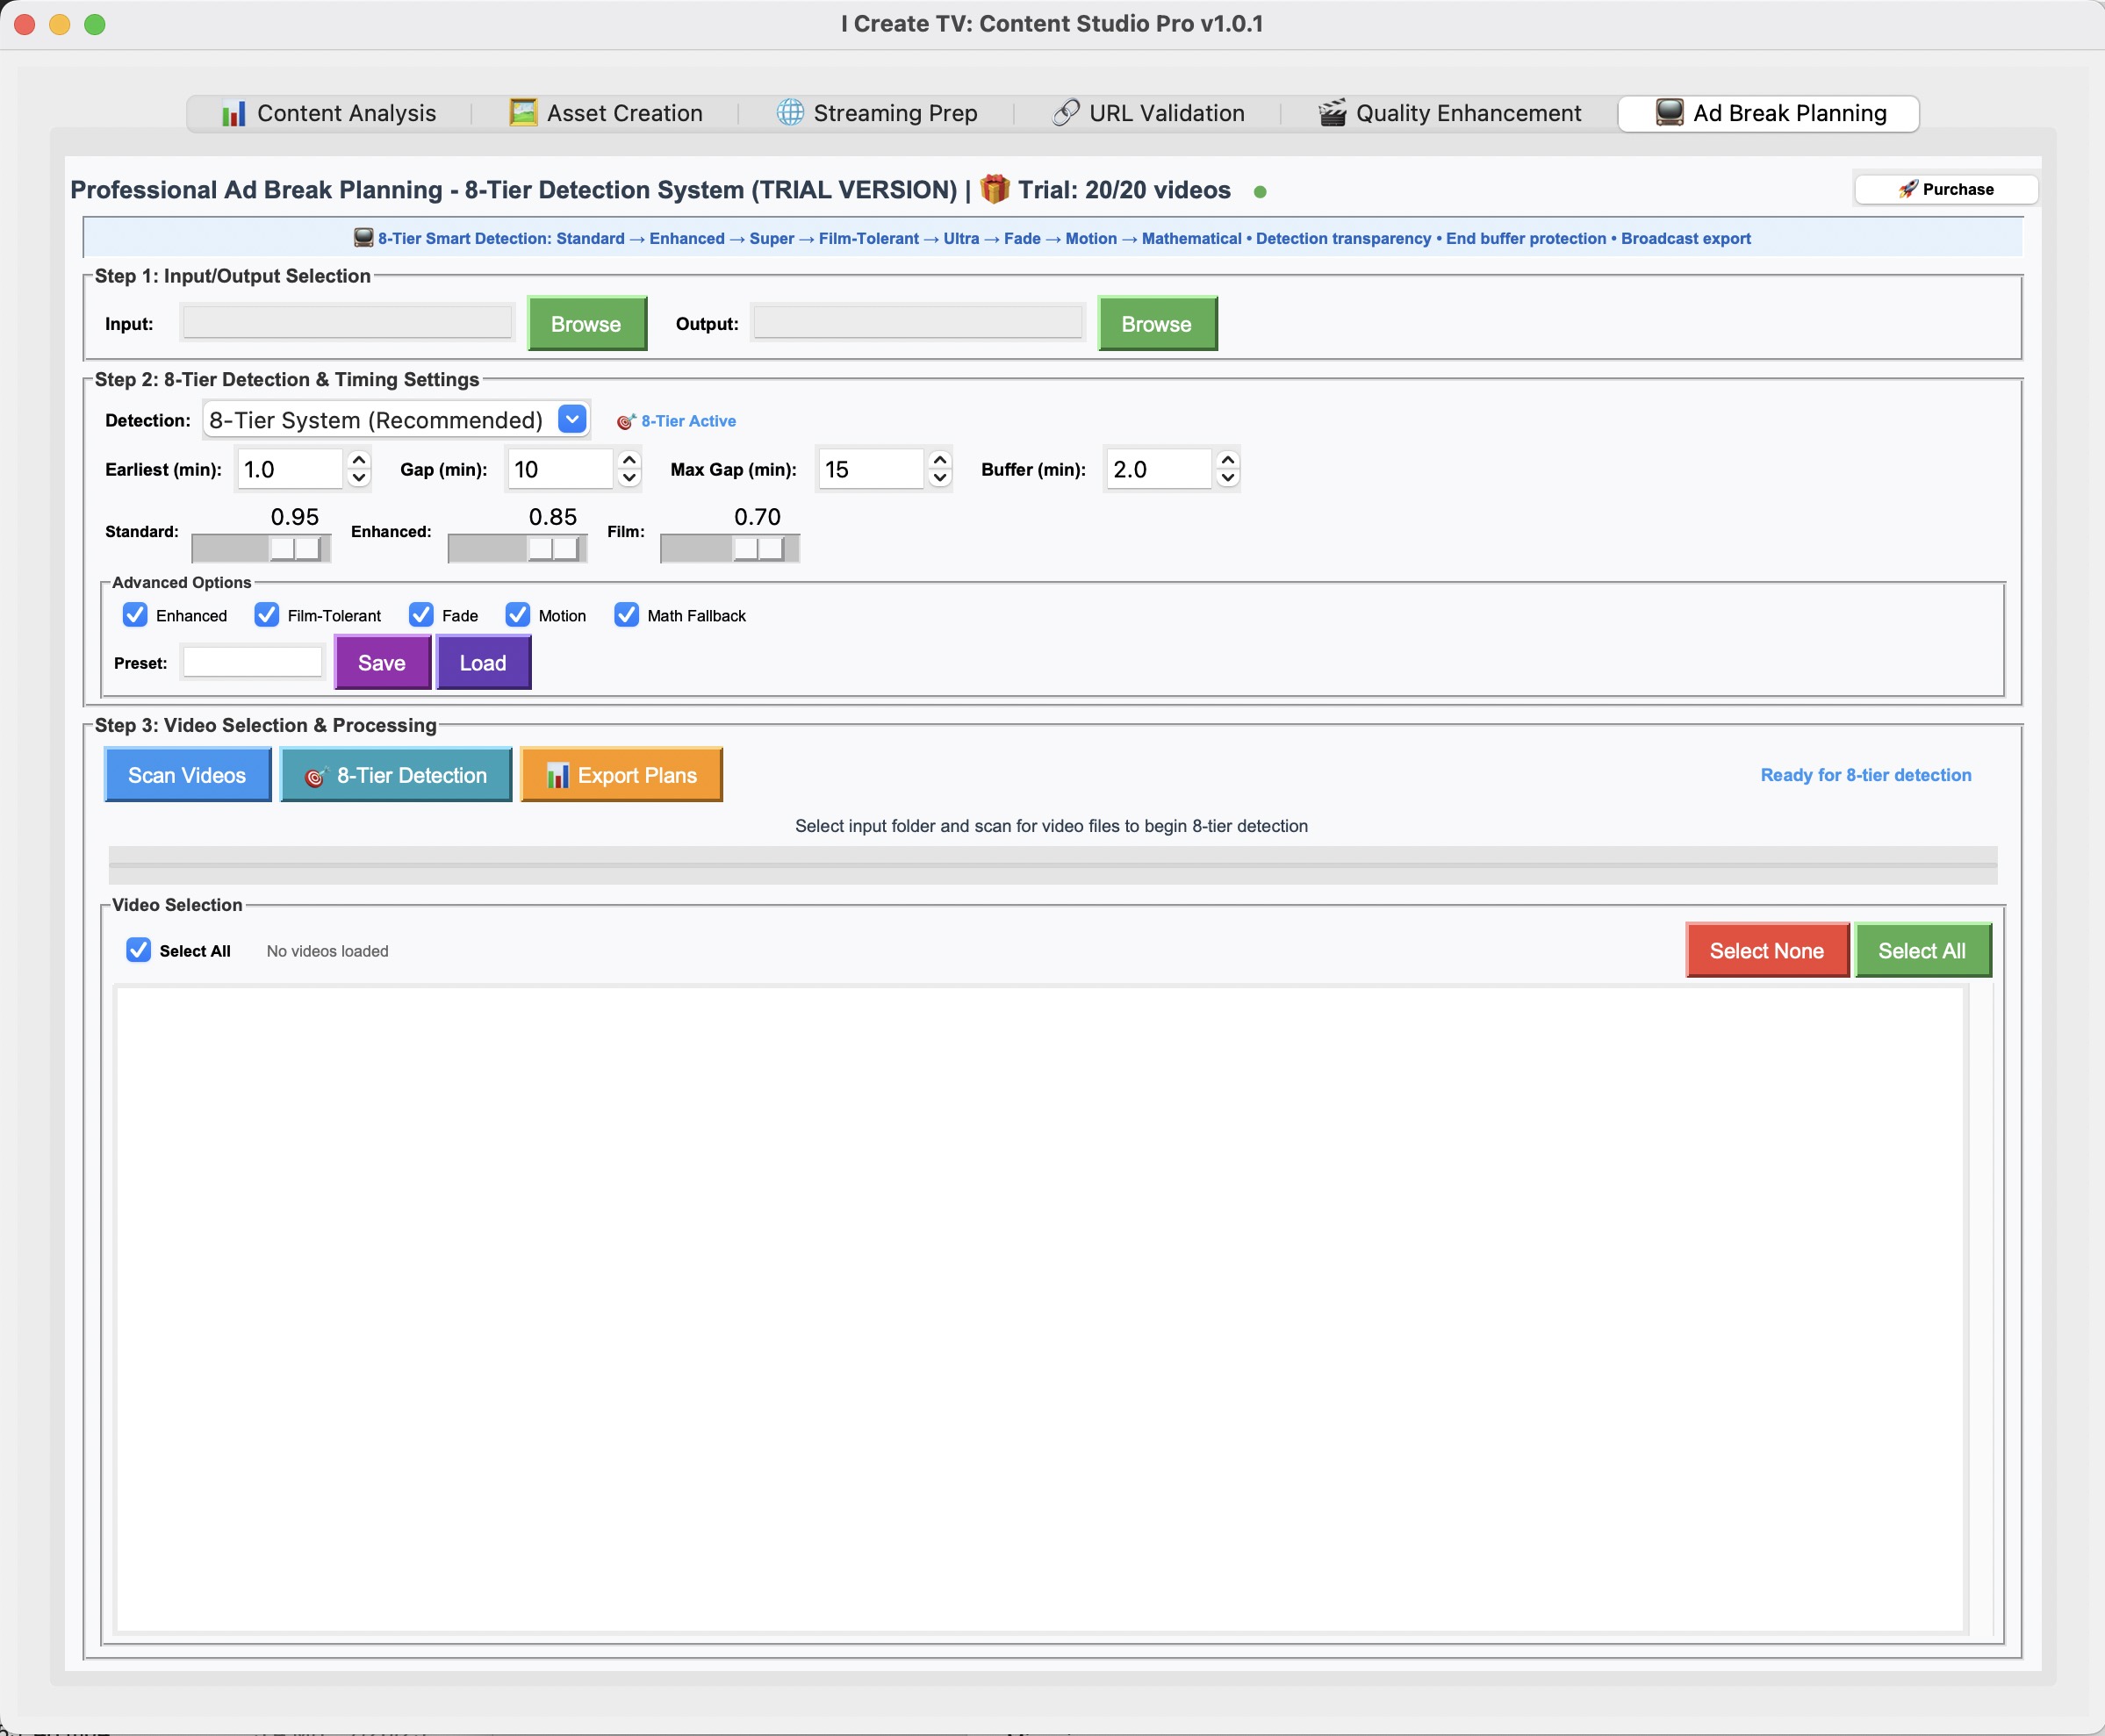The height and width of the screenshot is (1736, 2105).
Task: Click the chart icon on Export Plans
Action: [x=557, y=776]
